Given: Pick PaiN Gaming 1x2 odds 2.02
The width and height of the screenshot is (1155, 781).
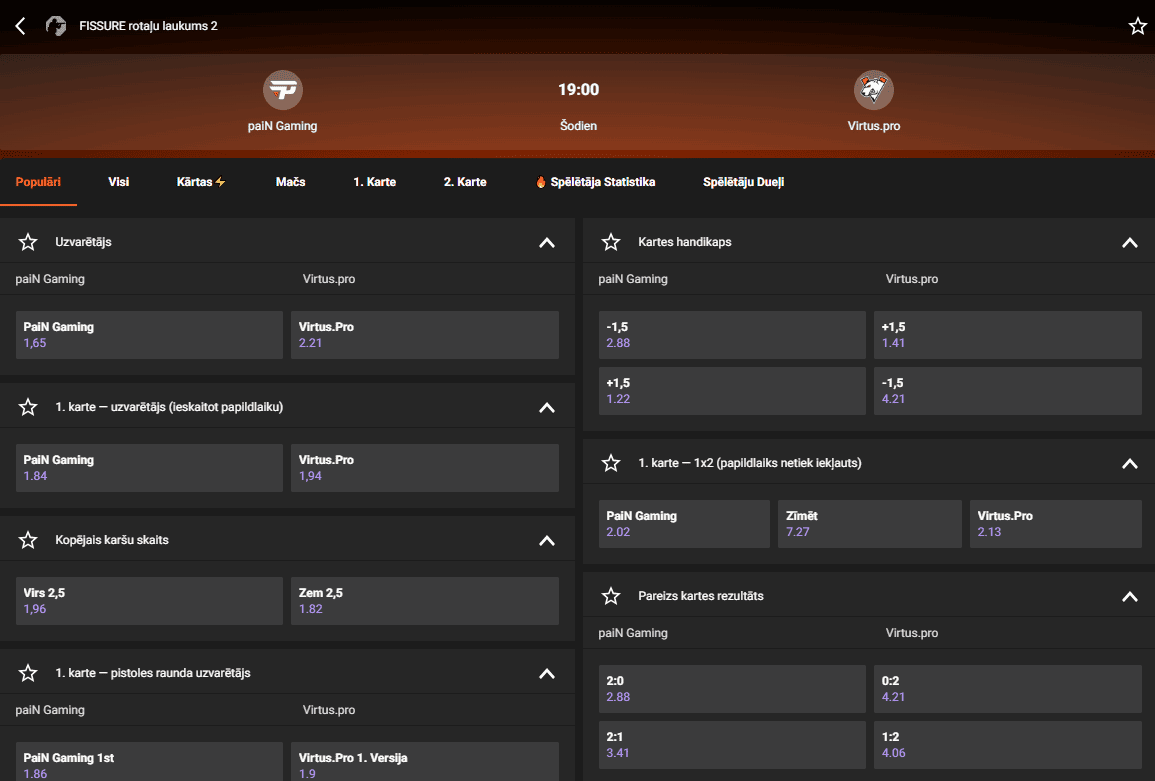Looking at the screenshot, I should (x=684, y=524).
